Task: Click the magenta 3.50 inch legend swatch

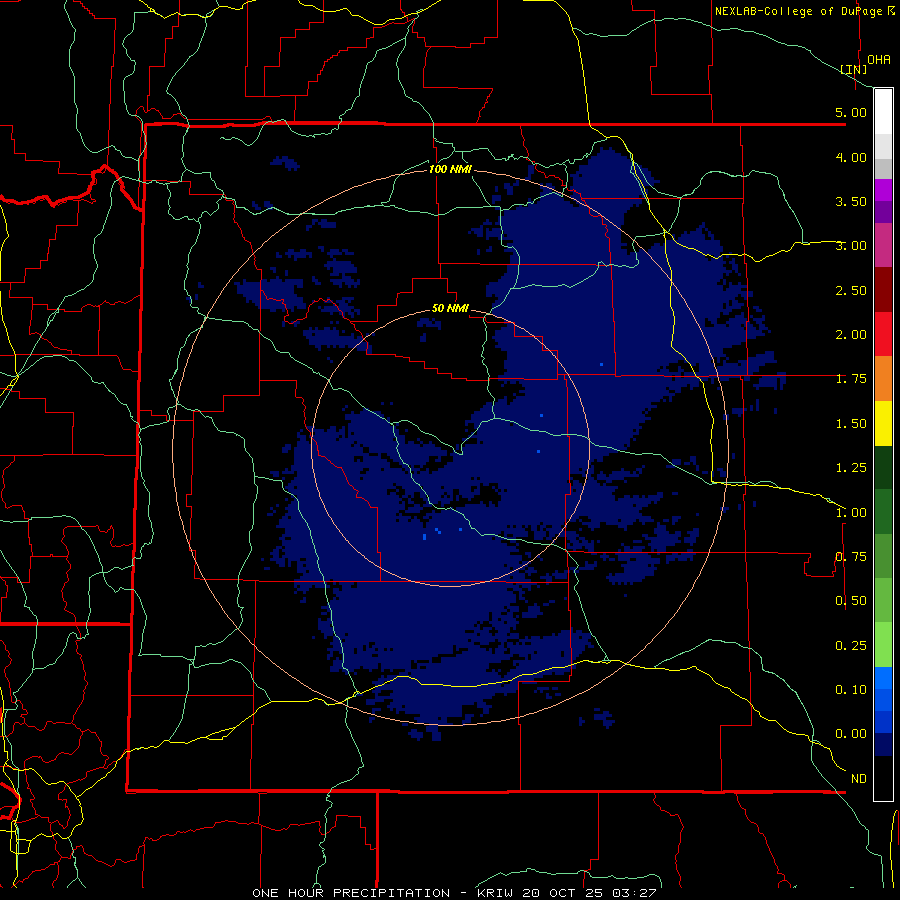Action: (883, 190)
